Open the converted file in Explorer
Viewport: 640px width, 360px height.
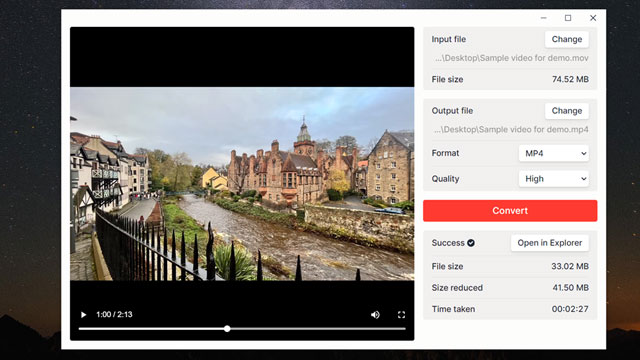[x=549, y=243]
